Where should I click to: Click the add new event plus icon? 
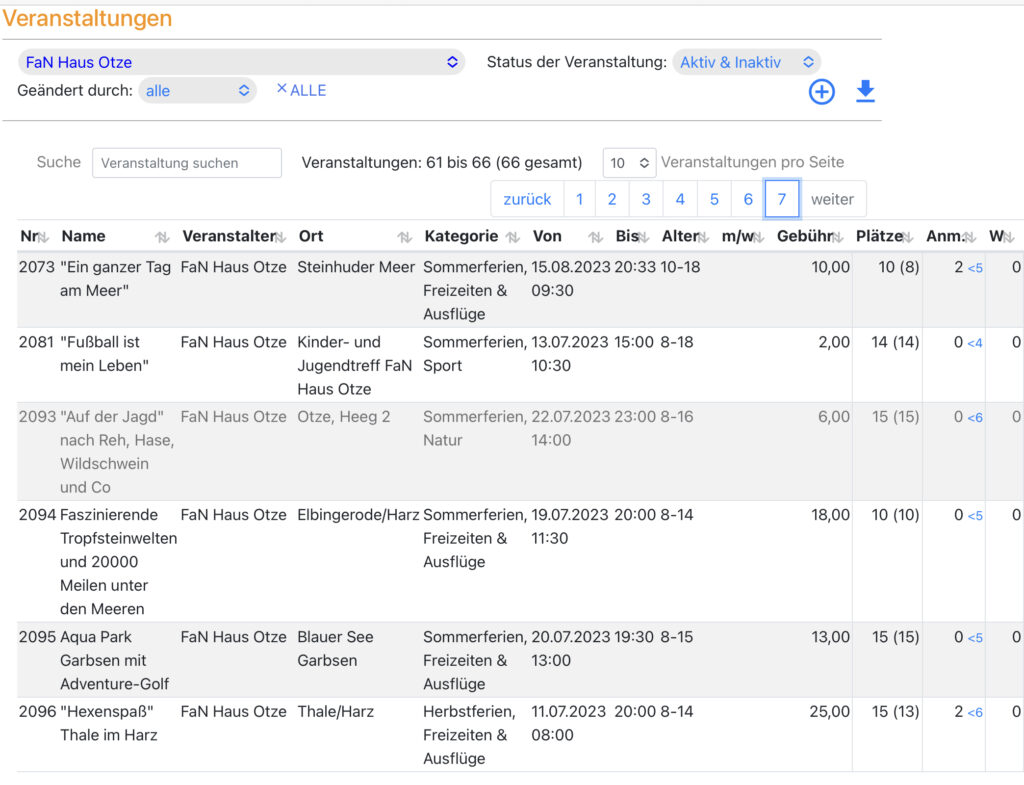822,92
